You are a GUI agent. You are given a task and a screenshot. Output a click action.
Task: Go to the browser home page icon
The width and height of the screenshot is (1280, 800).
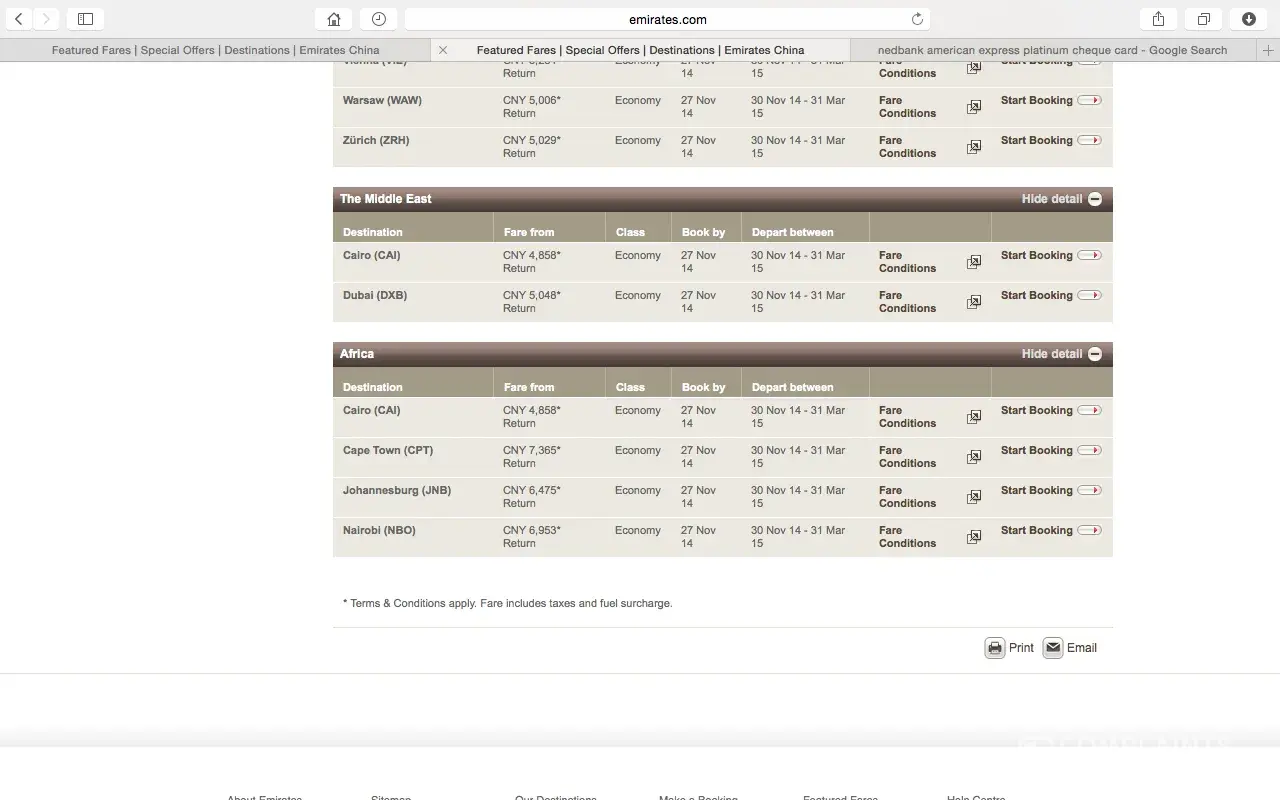tap(334, 19)
